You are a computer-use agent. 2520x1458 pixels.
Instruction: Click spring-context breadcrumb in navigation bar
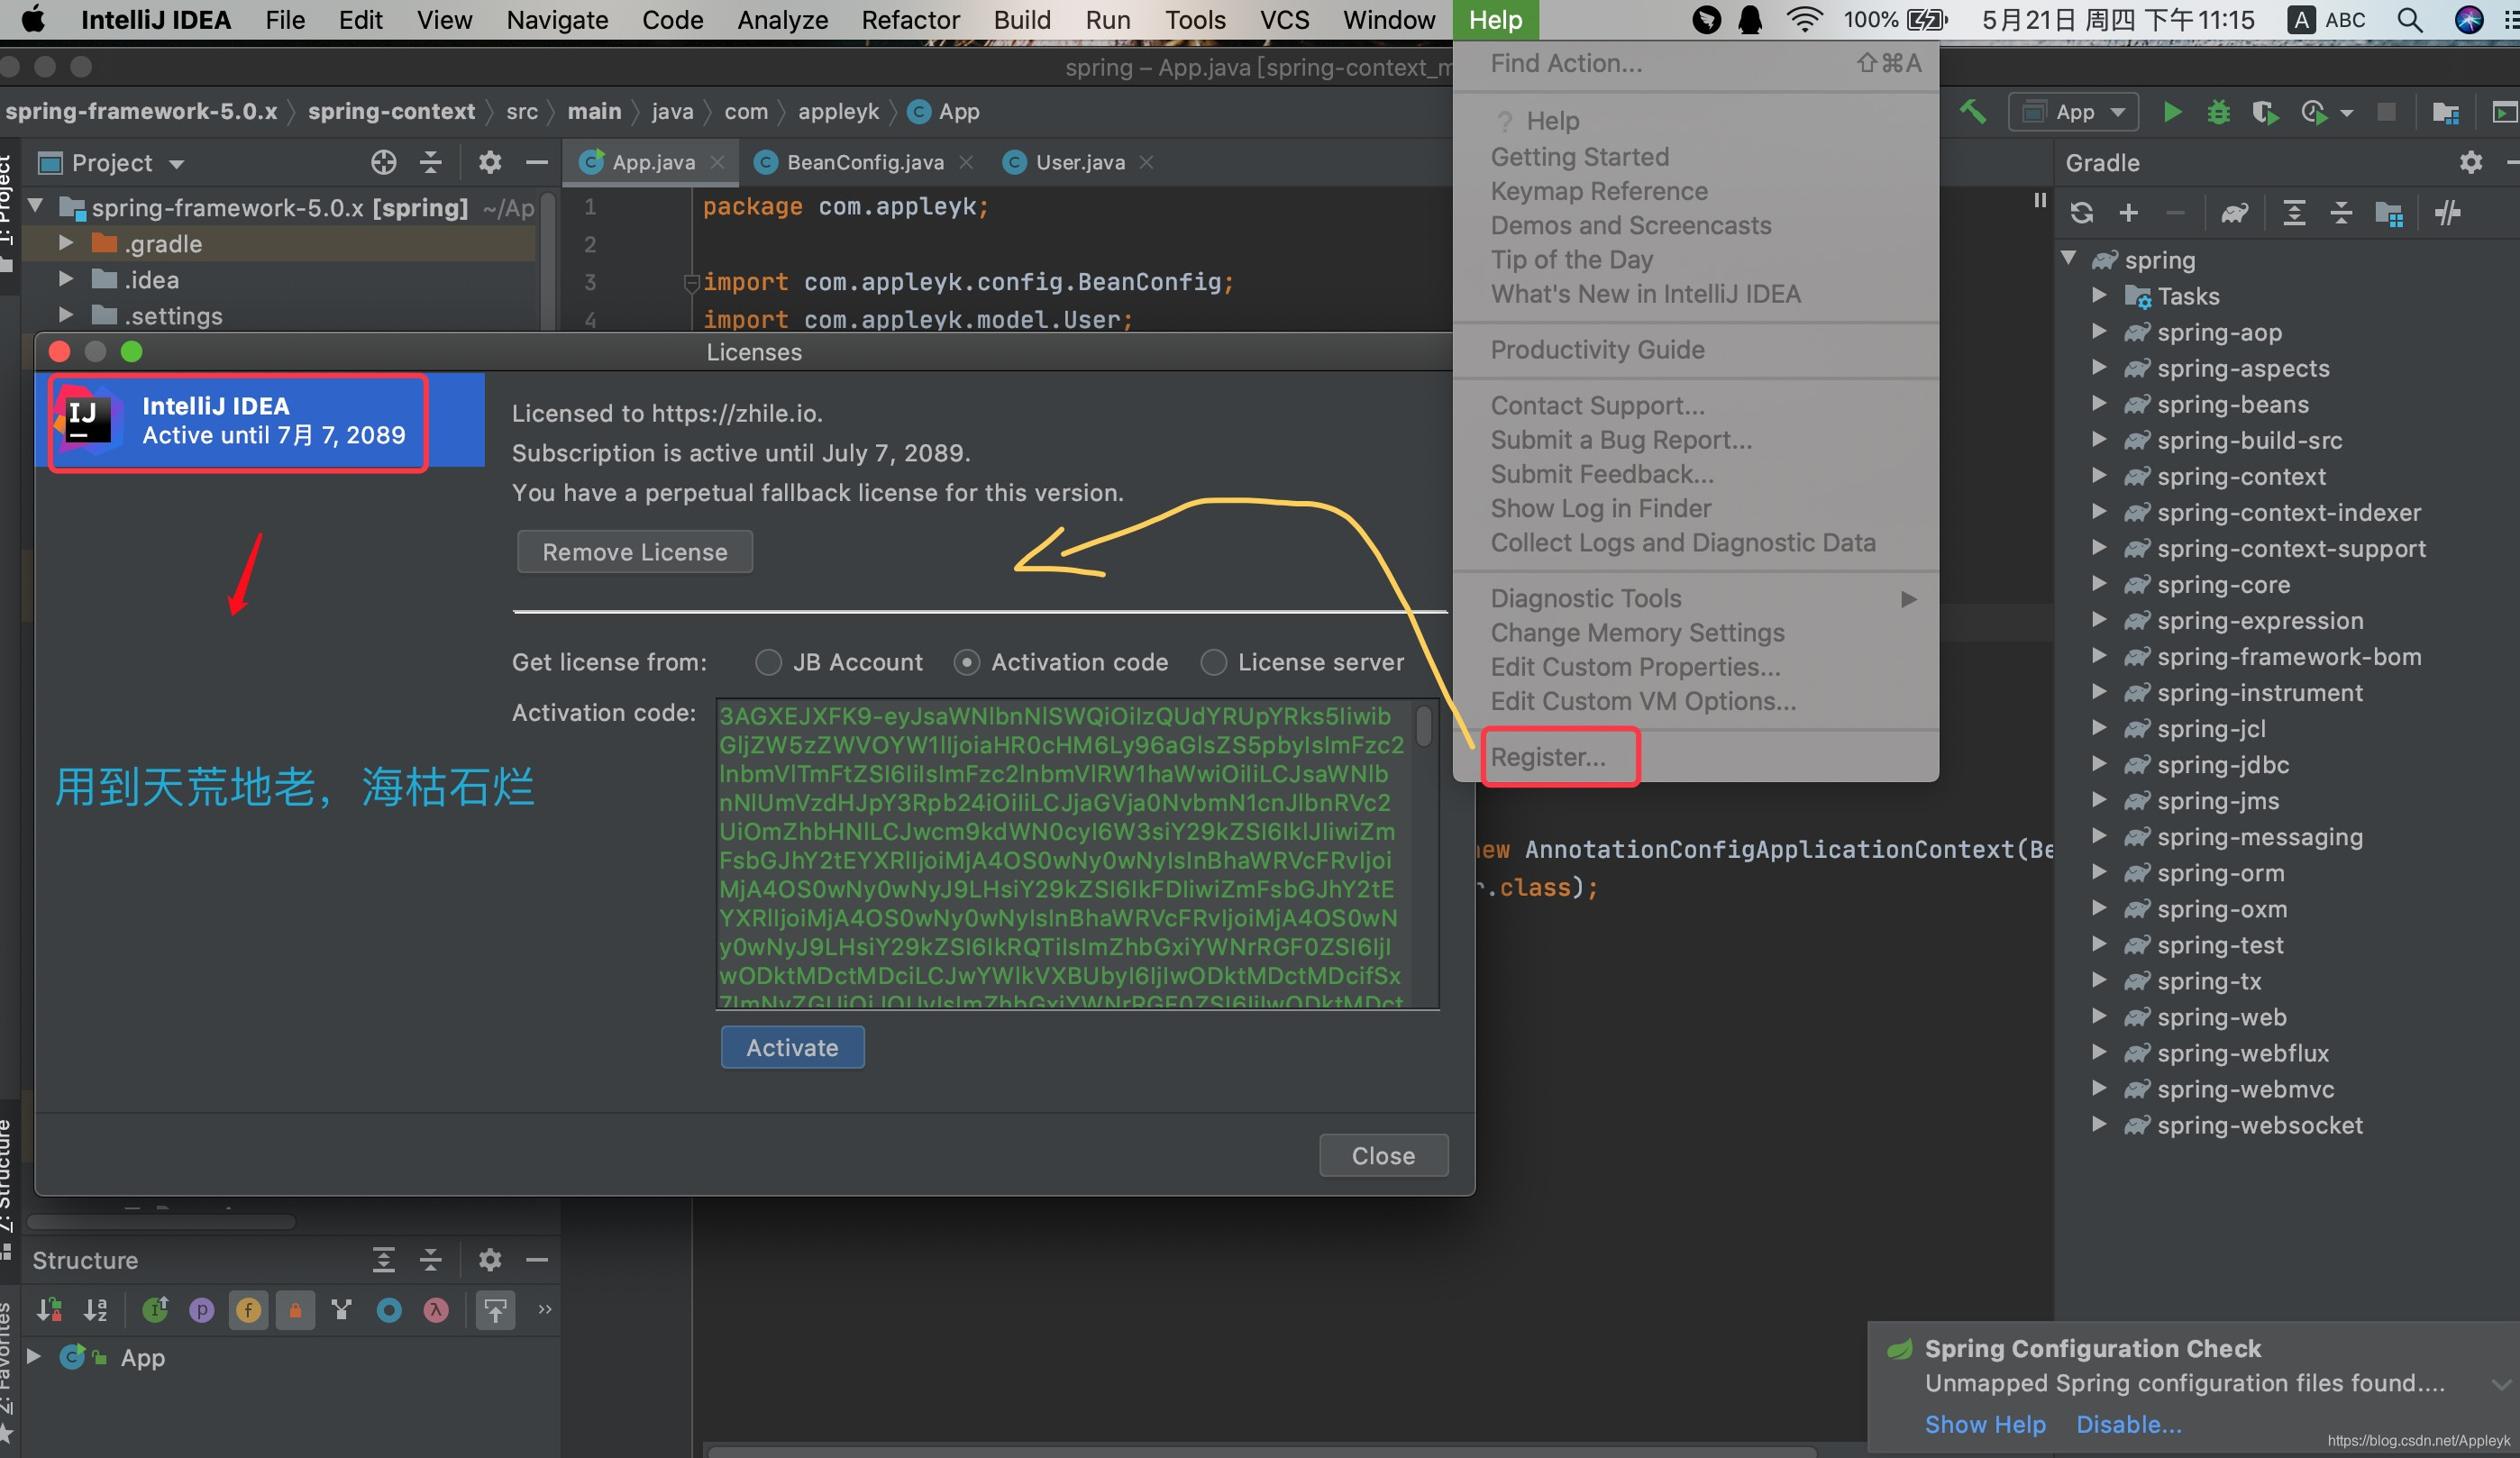[x=391, y=111]
